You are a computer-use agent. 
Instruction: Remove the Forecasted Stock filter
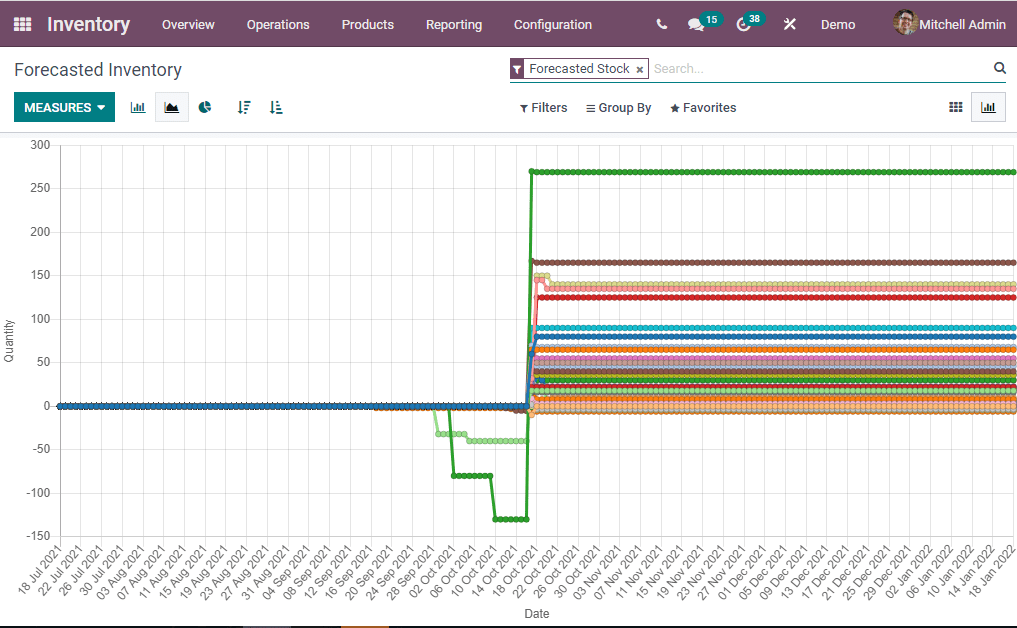[x=639, y=69]
